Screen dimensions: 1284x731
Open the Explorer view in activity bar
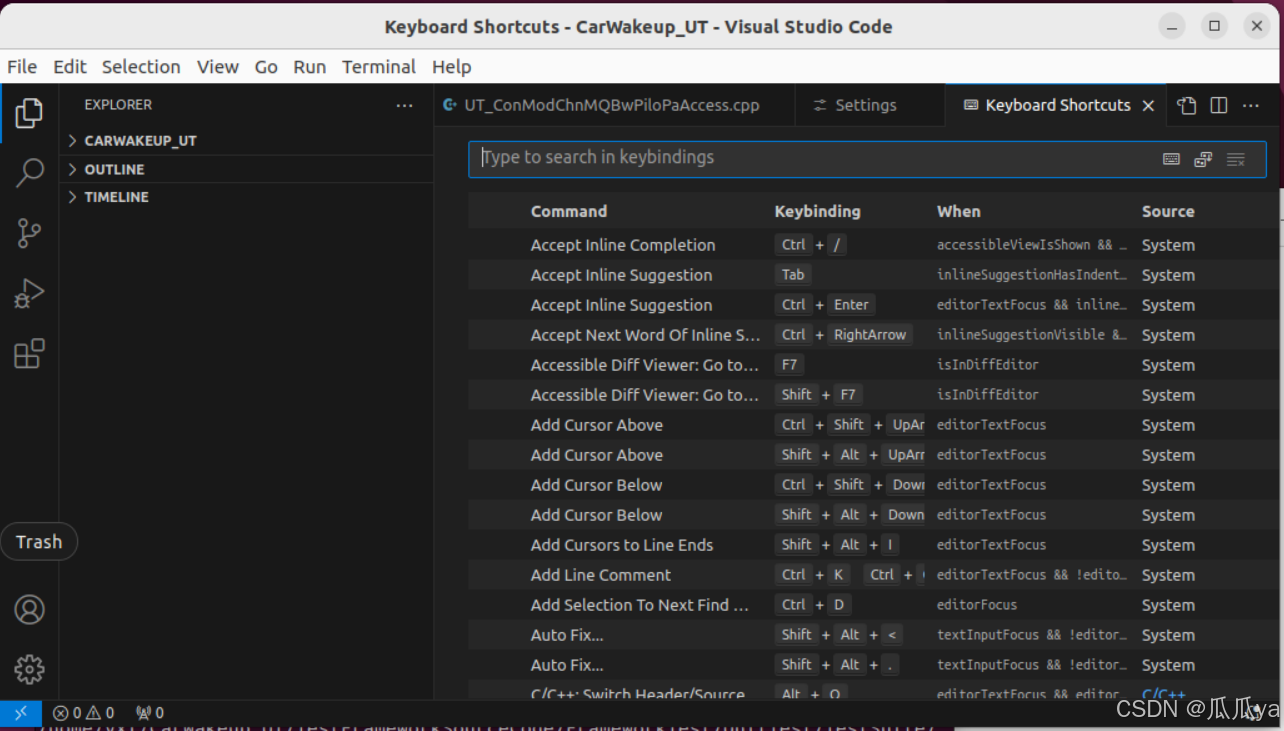(29, 113)
